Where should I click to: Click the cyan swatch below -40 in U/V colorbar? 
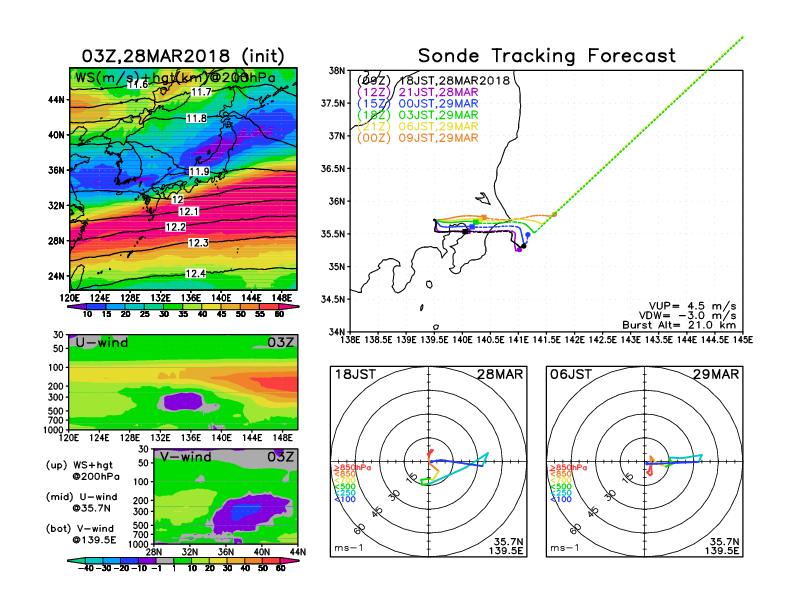[x=76, y=561]
